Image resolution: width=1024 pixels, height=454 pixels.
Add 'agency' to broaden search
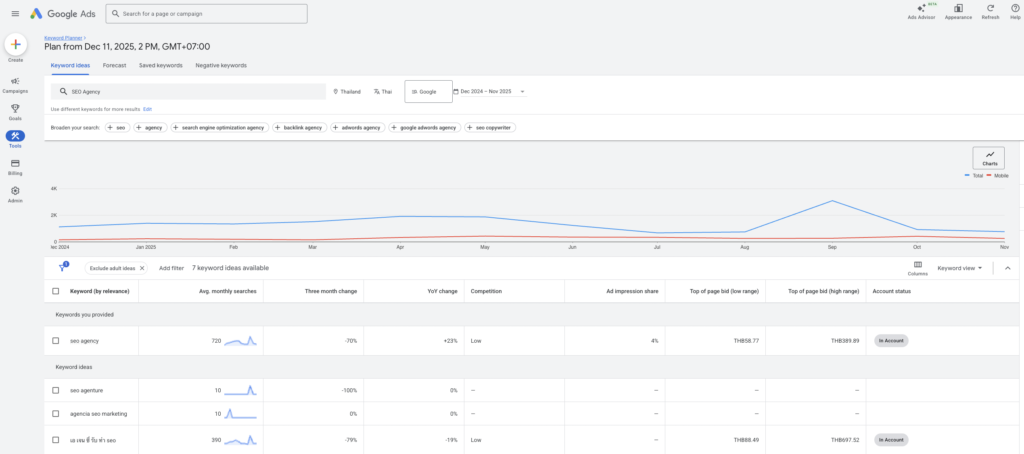150,127
